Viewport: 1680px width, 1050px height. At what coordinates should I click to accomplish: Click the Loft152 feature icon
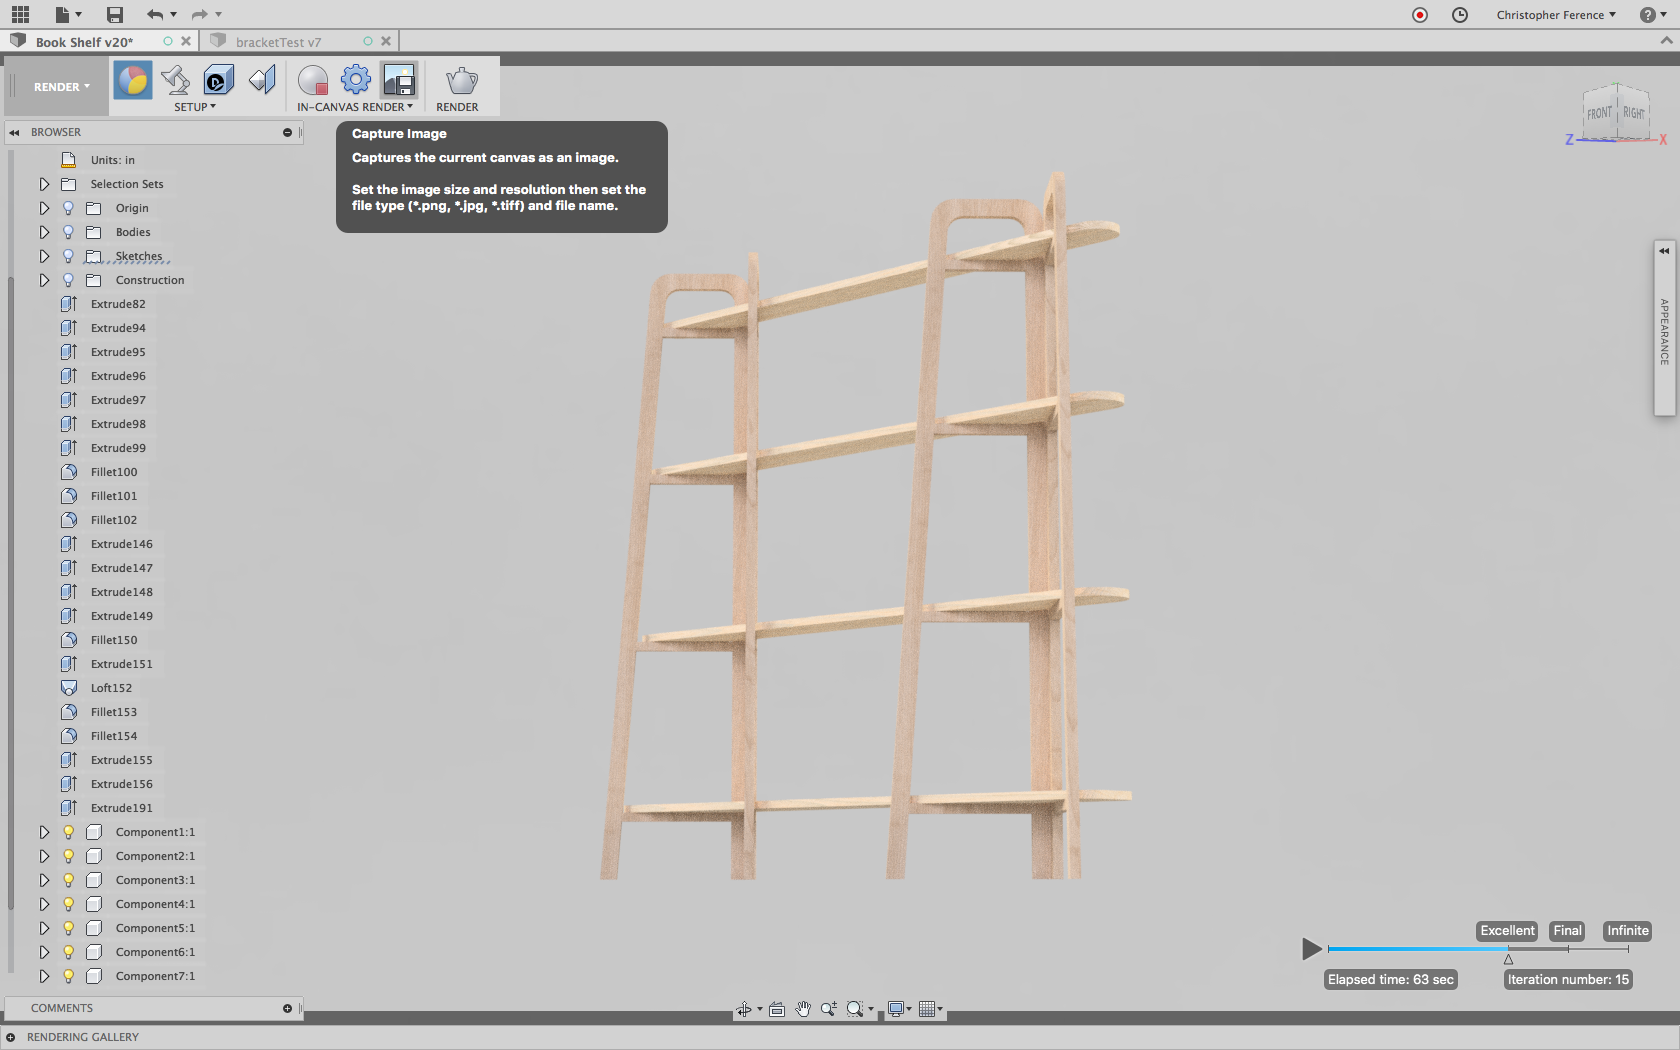click(x=69, y=688)
